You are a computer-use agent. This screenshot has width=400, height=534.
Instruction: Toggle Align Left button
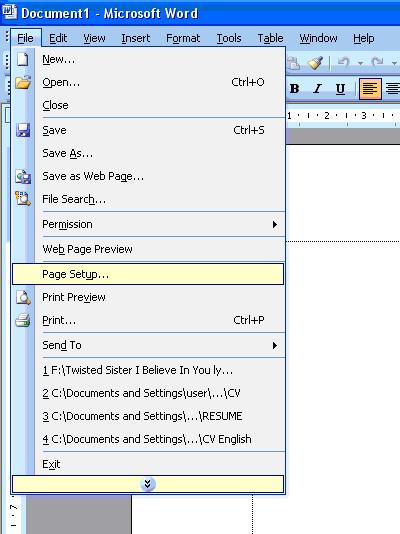coord(370,89)
